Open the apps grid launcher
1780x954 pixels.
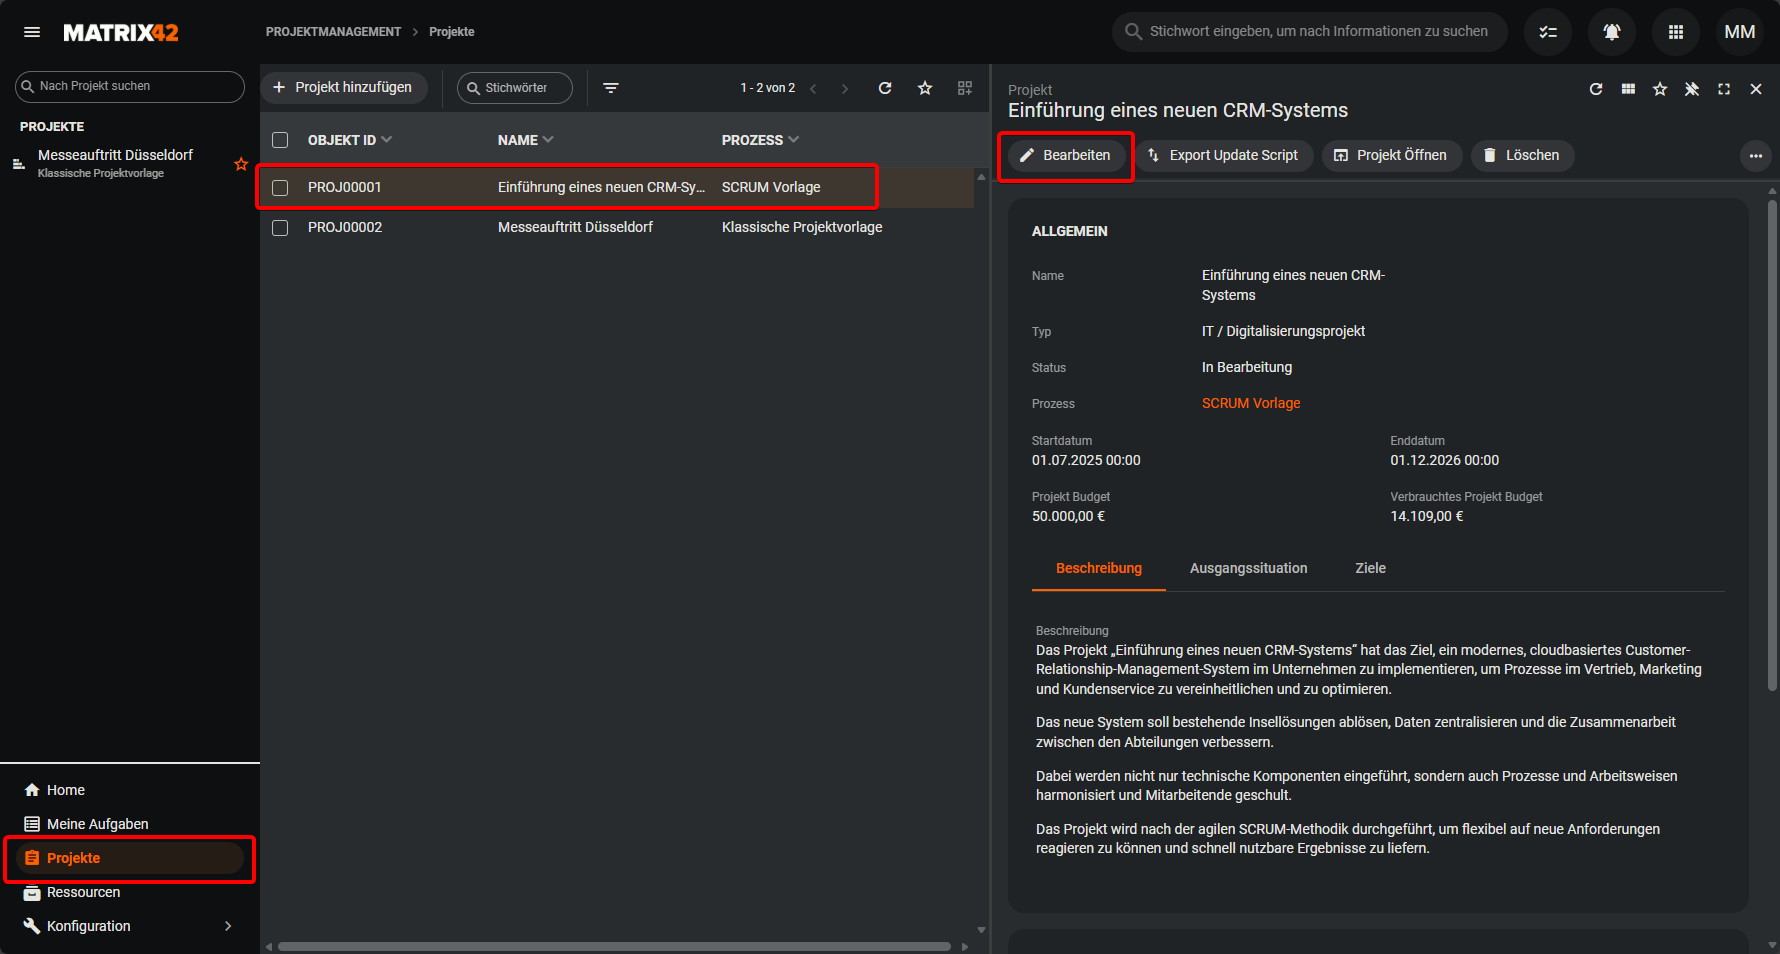click(1675, 32)
